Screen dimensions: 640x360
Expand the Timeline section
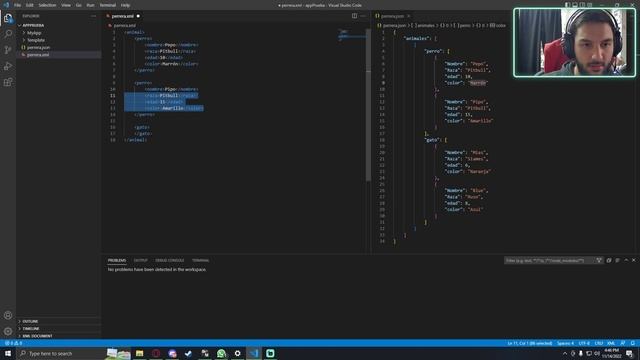(x=58, y=329)
